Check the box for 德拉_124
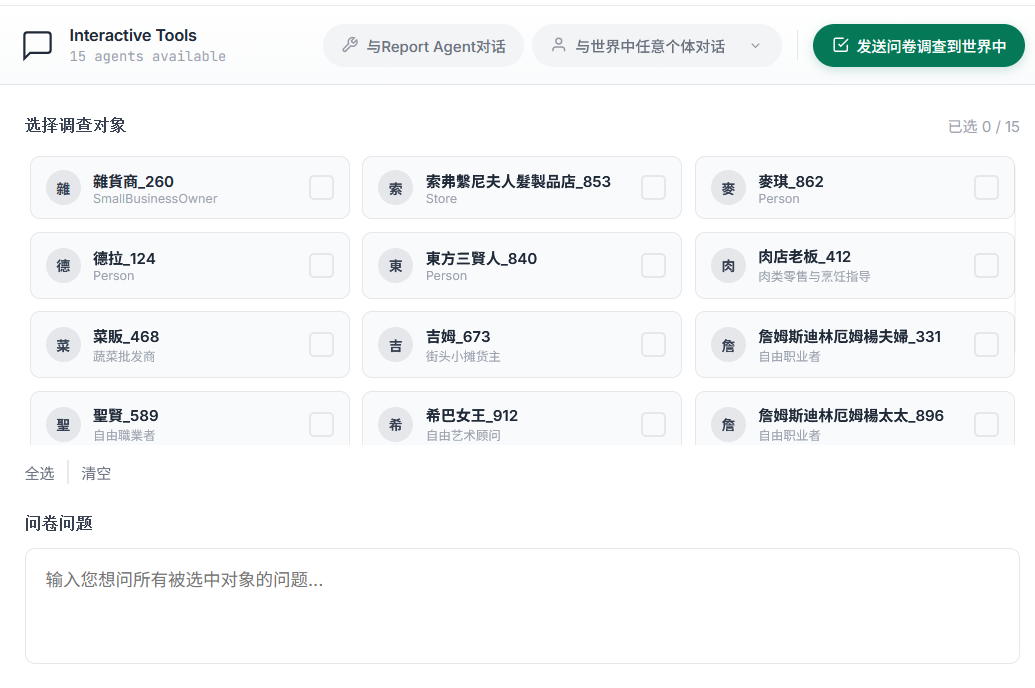Image resolution: width=1035 pixels, height=688 pixels. [x=321, y=265]
